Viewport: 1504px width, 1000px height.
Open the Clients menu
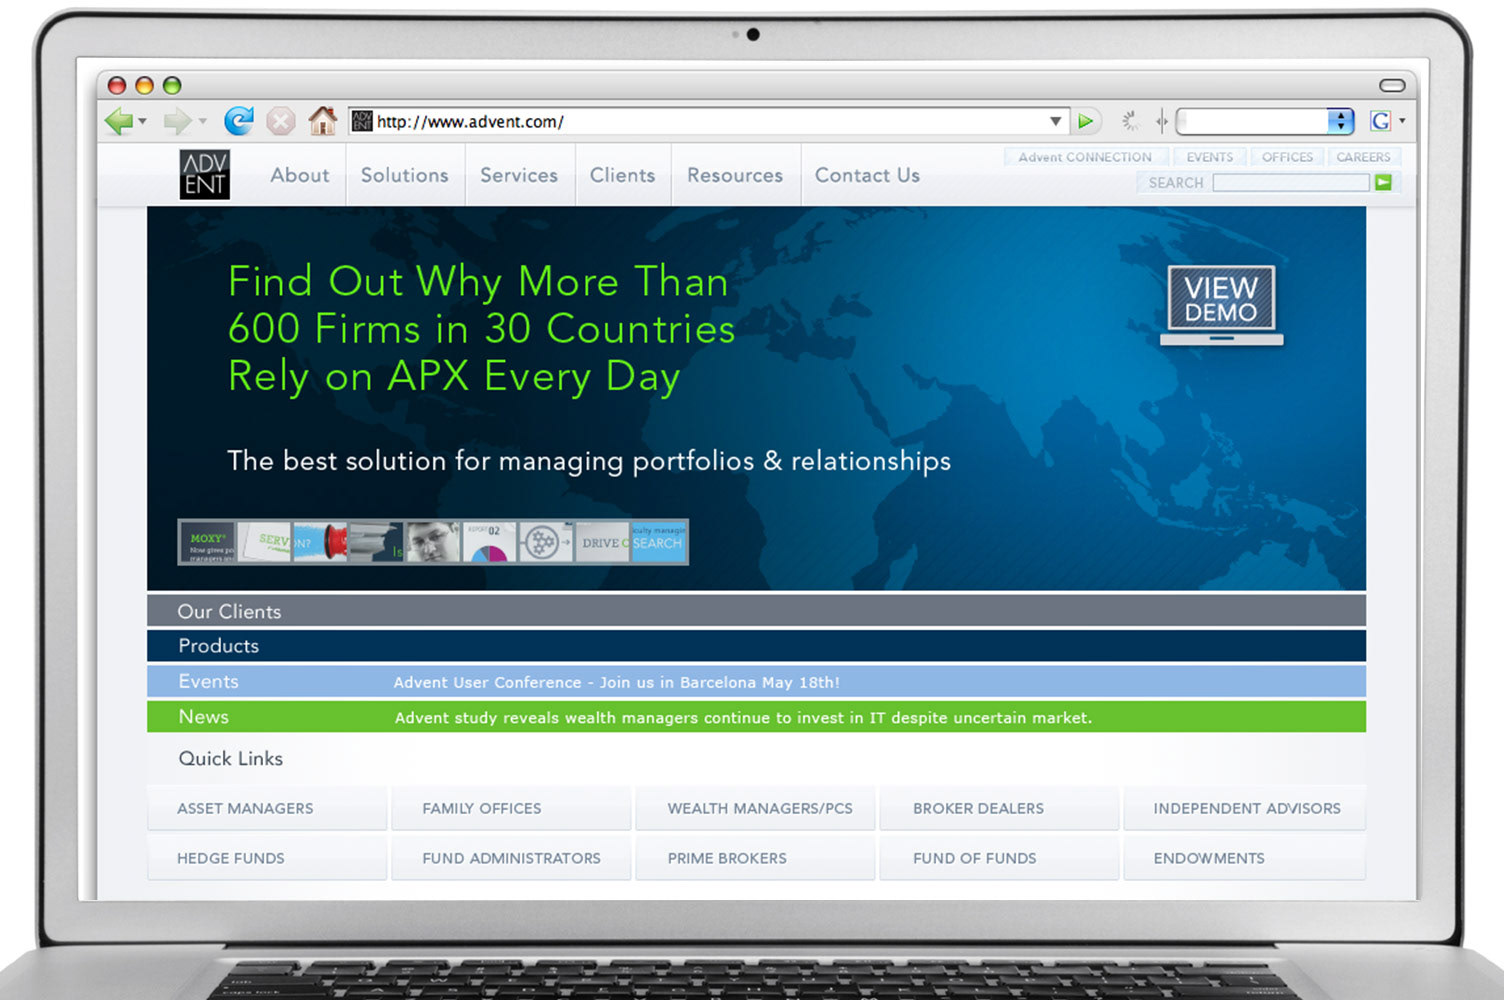[622, 175]
